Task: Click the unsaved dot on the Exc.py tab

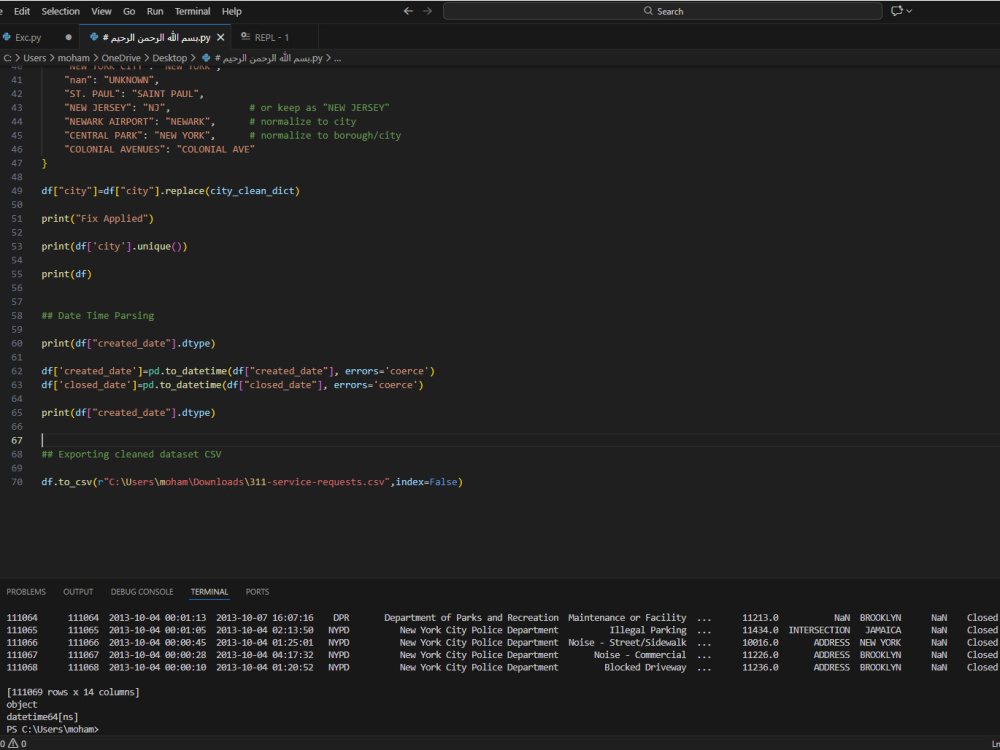Action: pyautogui.click(x=68, y=37)
